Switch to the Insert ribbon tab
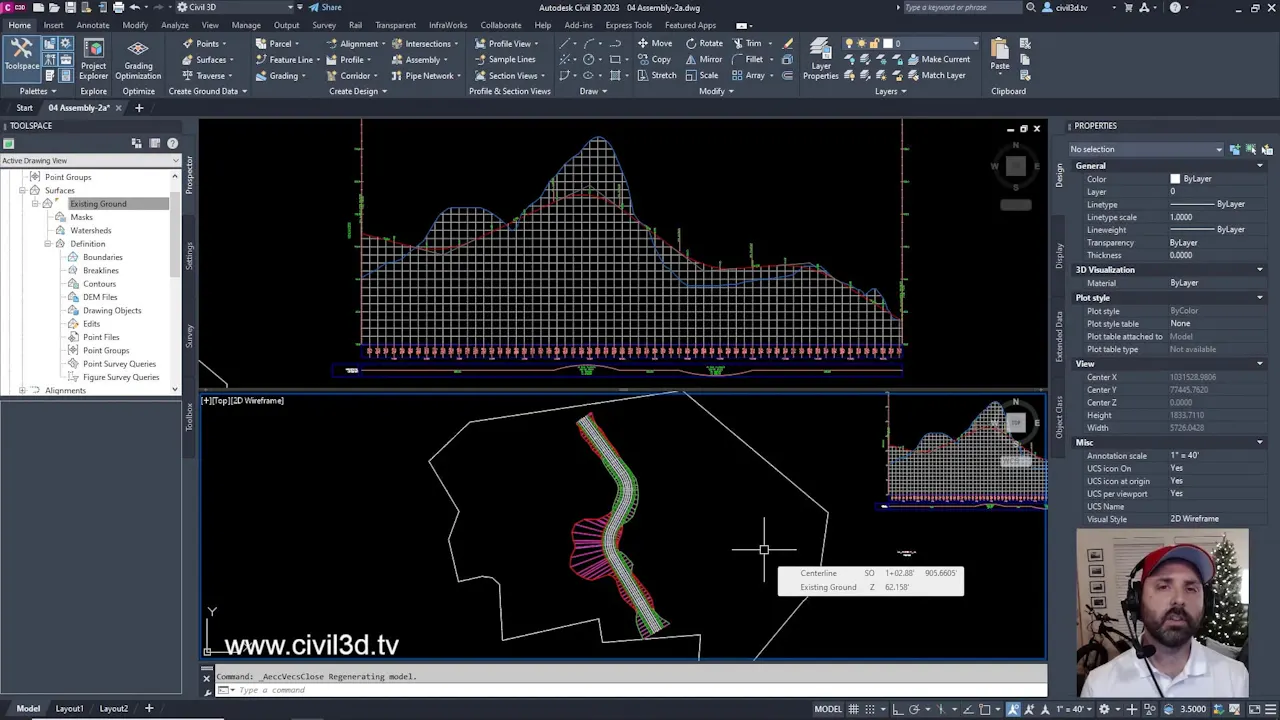The height and width of the screenshot is (720, 1280). [x=53, y=25]
